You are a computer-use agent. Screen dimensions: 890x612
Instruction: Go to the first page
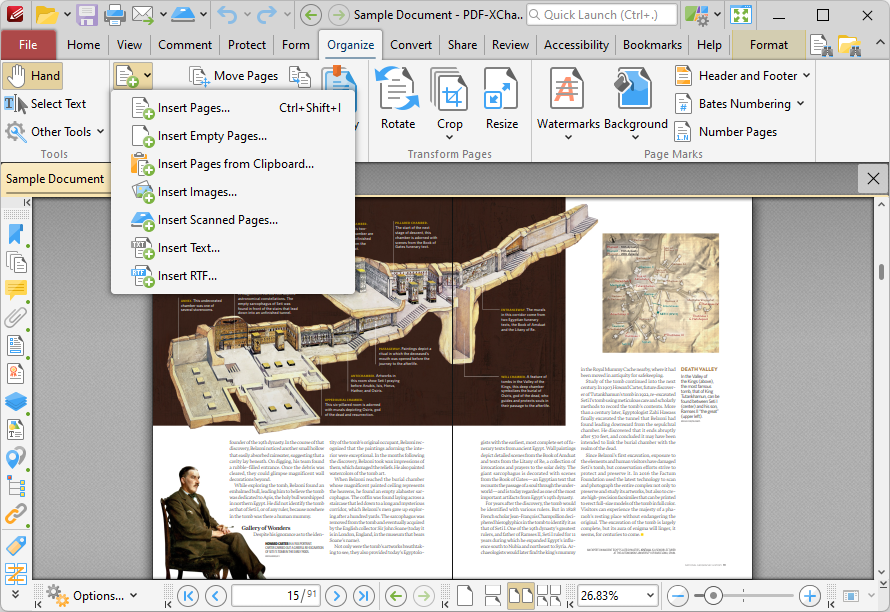point(188,596)
